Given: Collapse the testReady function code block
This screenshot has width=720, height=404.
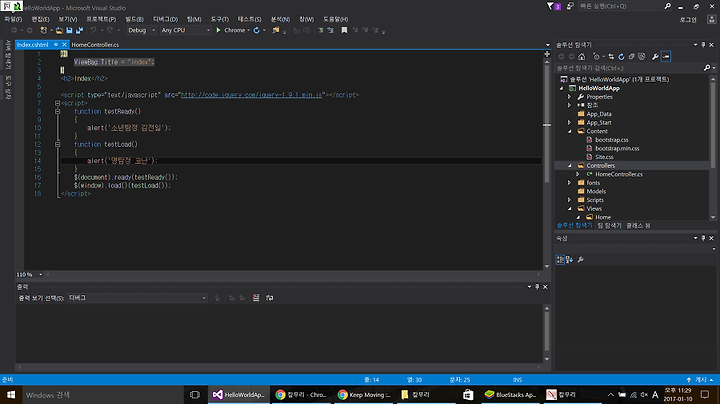Looking at the screenshot, I should tap(57, 111).
